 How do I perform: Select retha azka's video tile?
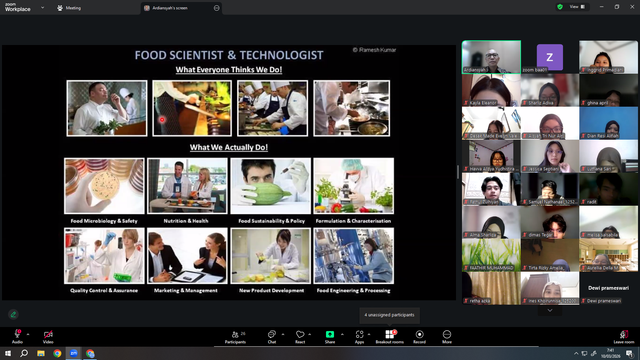[x=491, y=288]
